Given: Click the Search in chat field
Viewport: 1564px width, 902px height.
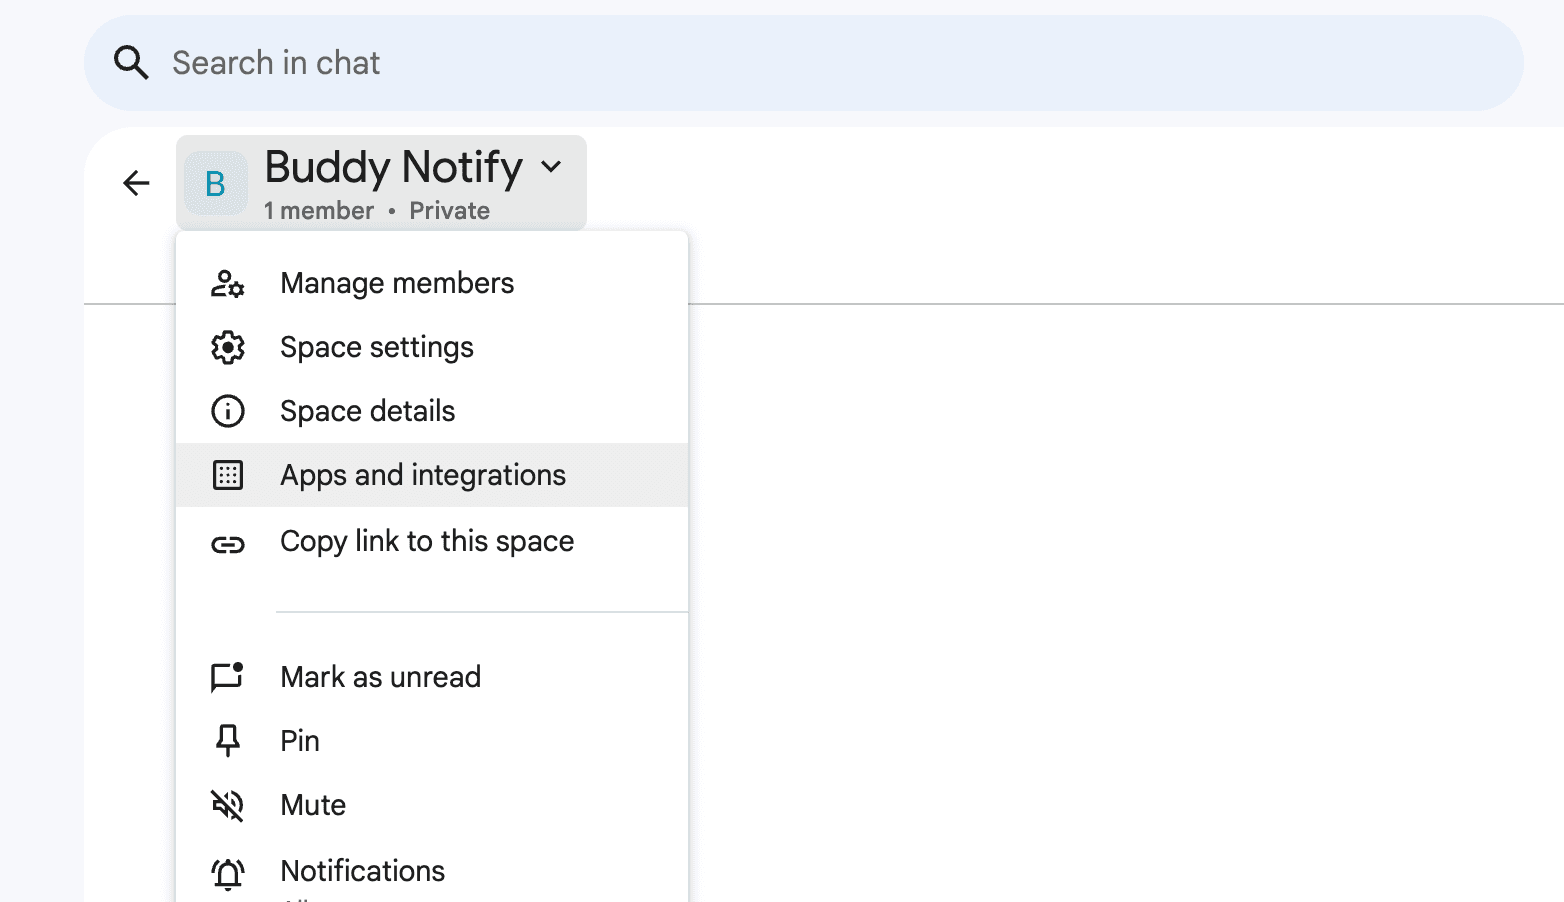Looking at the screenshot, I should 400,62.
